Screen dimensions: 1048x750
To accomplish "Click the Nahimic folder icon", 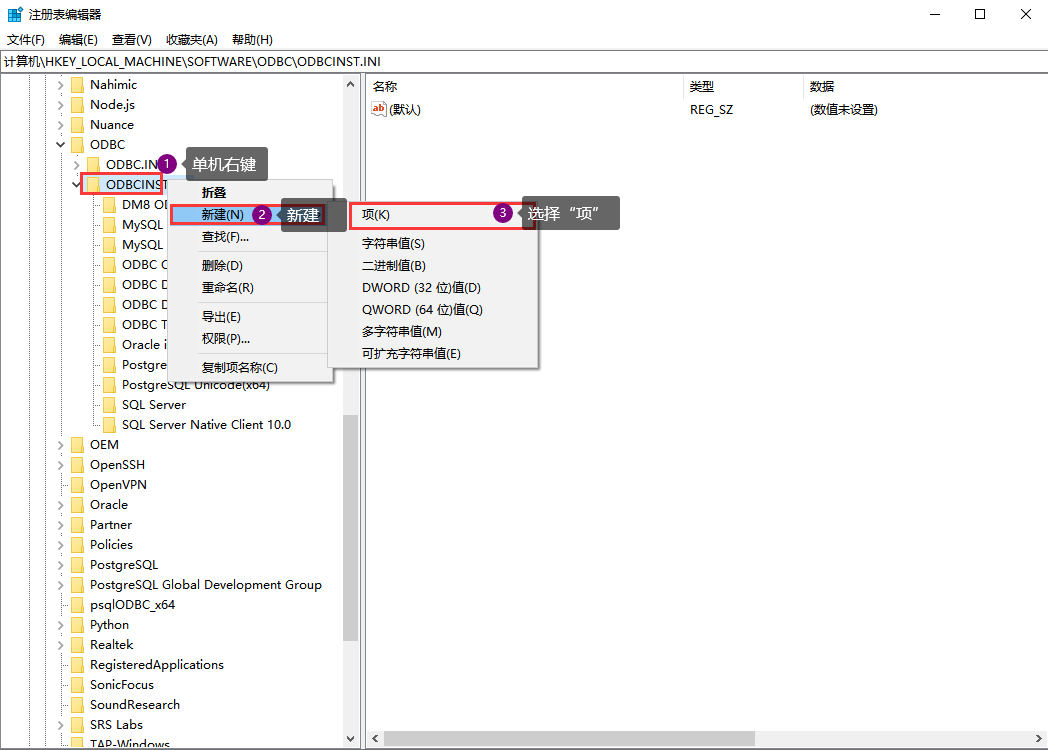I will (x=78, y=85).
